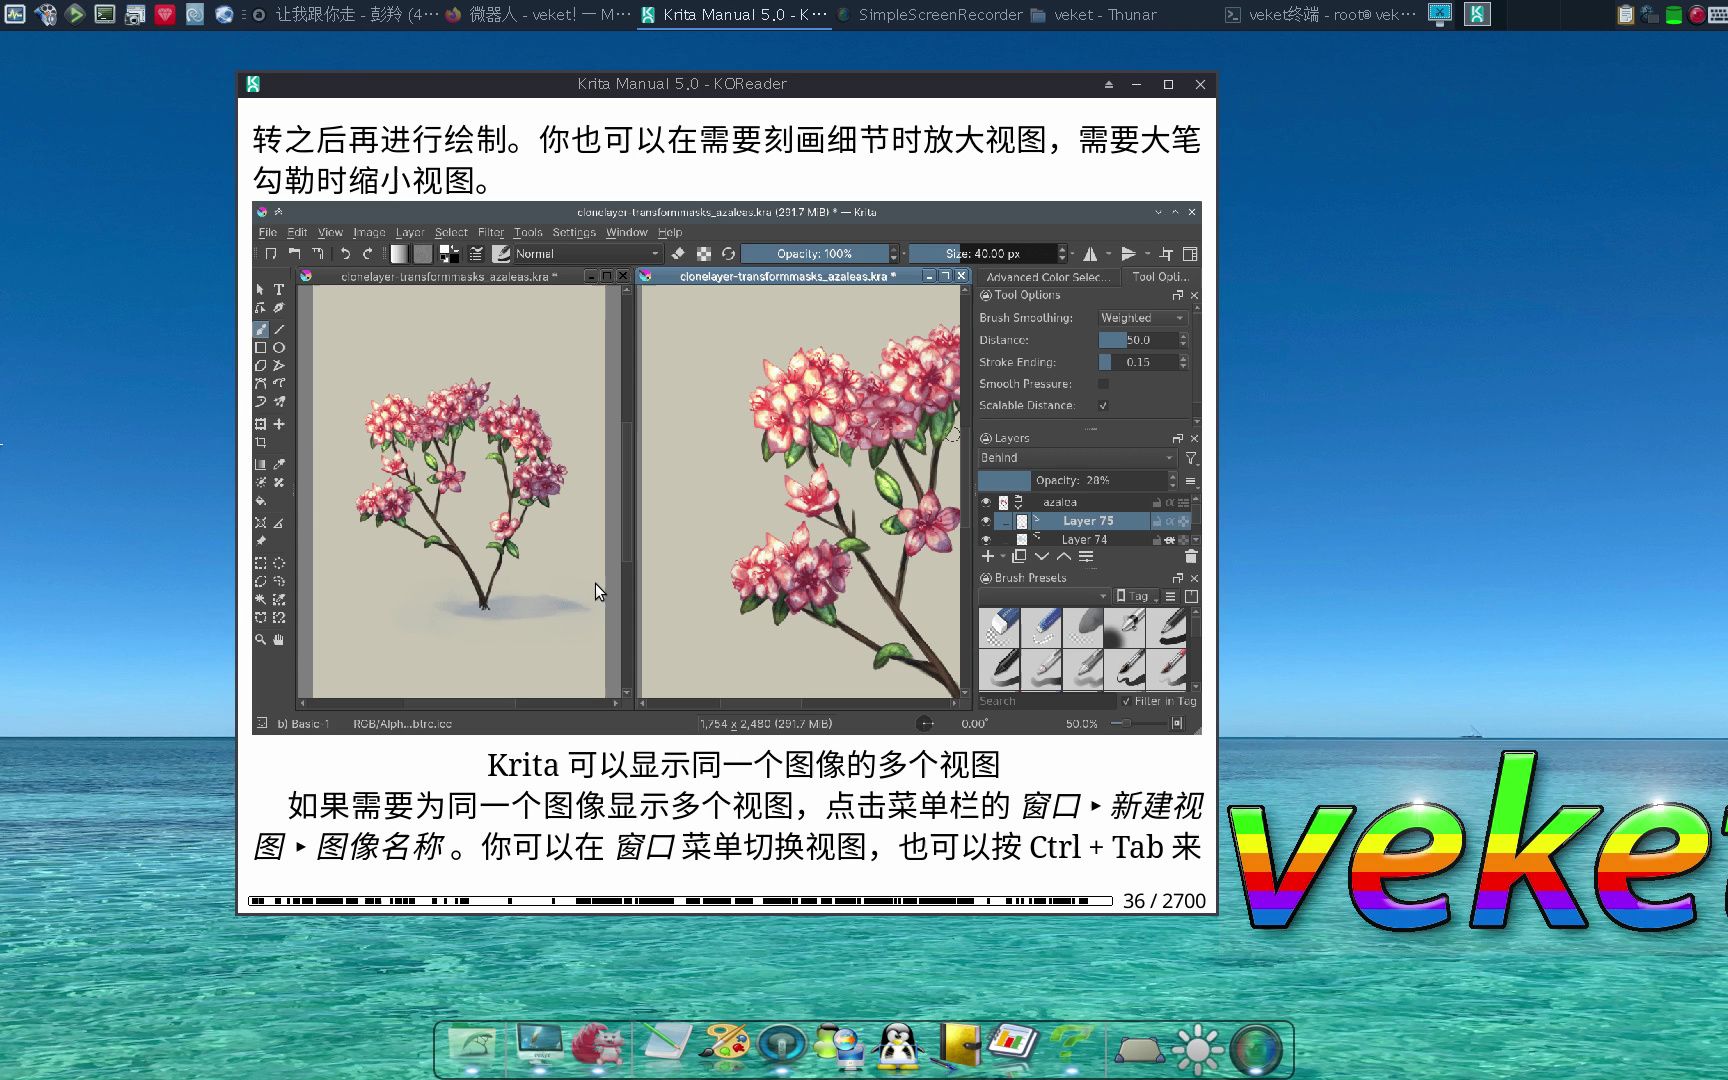Pick the Elliptical Selection tool in Krita
The height and width of the screenshot is (1080, 1728).
click(x=279, y=563)
